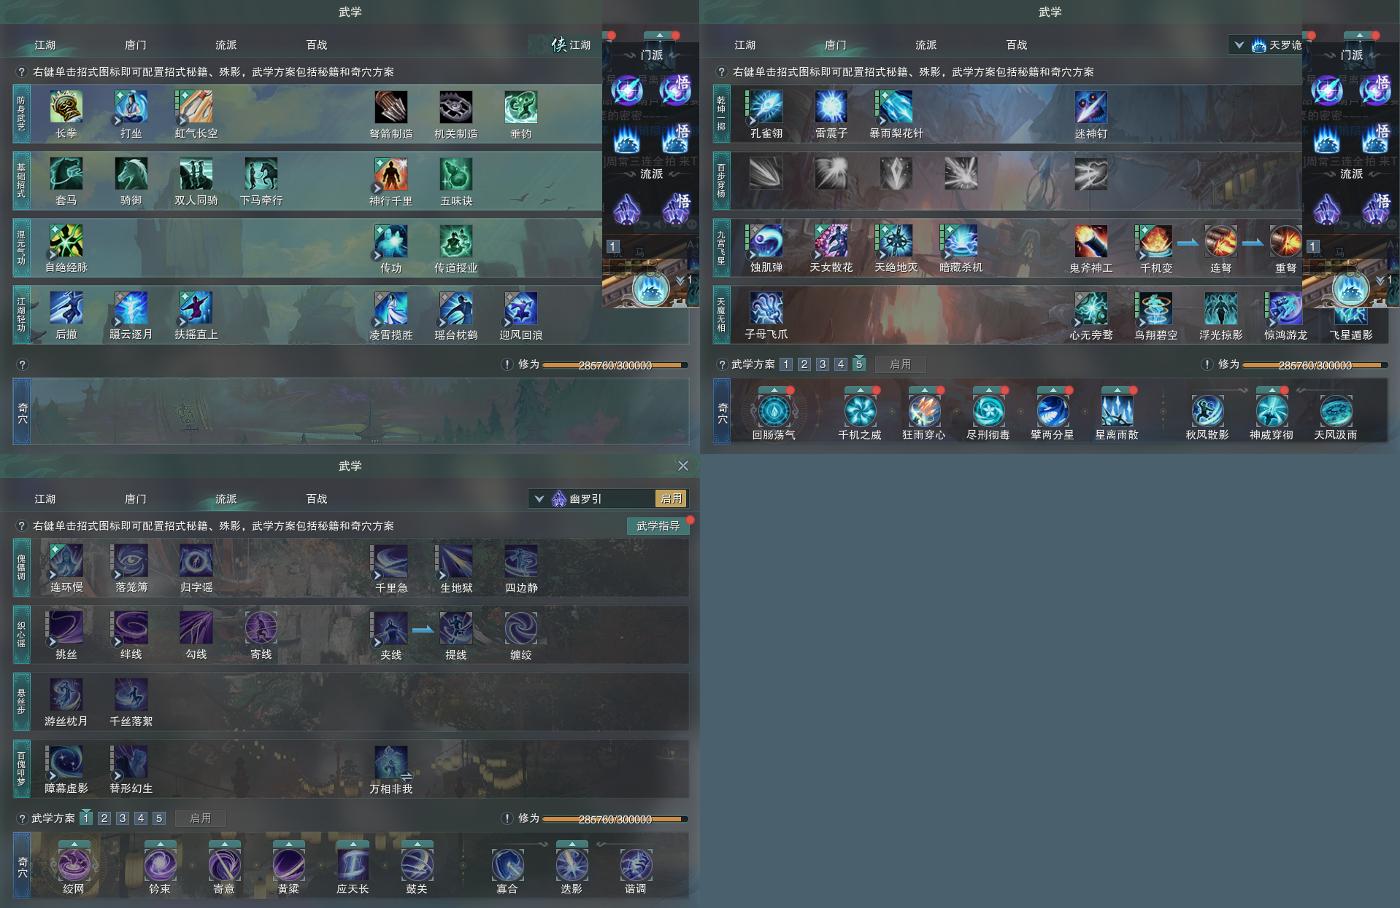Select 武学方案 5 in the 天罗诡 window
The width and height of the screenshot is (1400, 908).
(x=858, y=365)
